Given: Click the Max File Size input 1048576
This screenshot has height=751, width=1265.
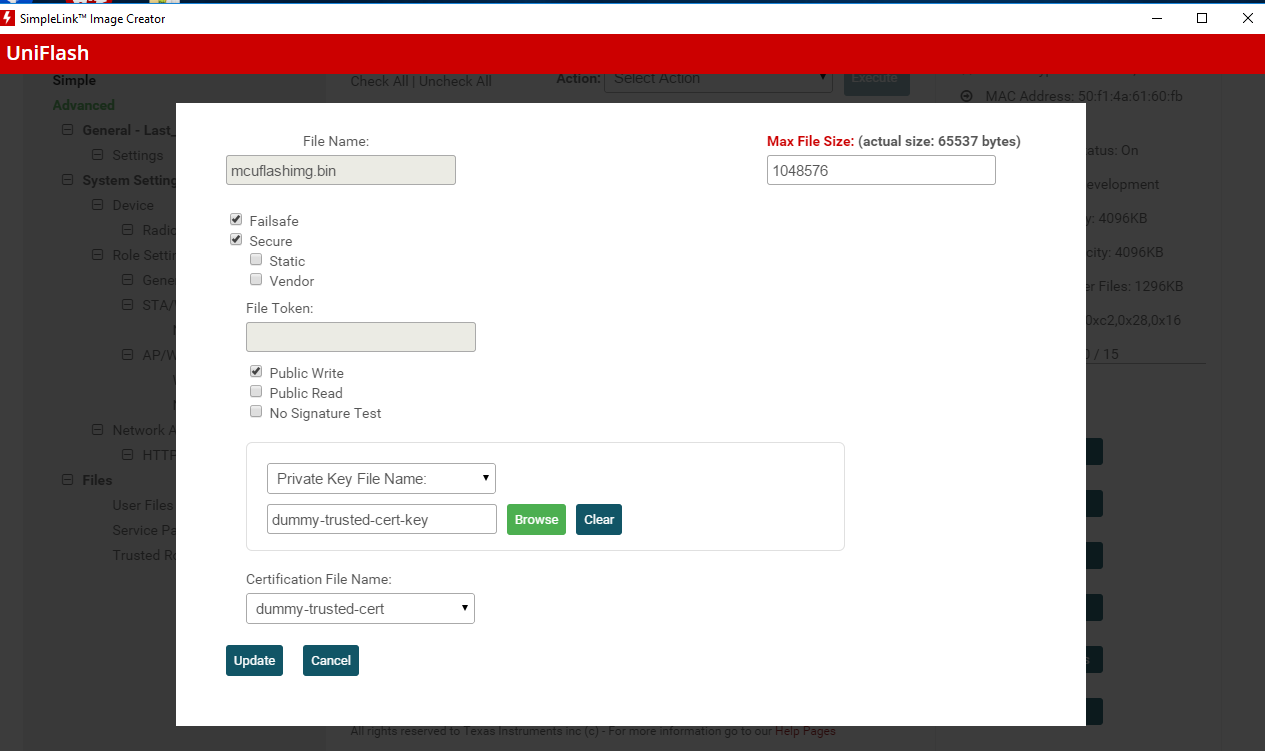Looking at the screenshot, I should pos(881,170).
